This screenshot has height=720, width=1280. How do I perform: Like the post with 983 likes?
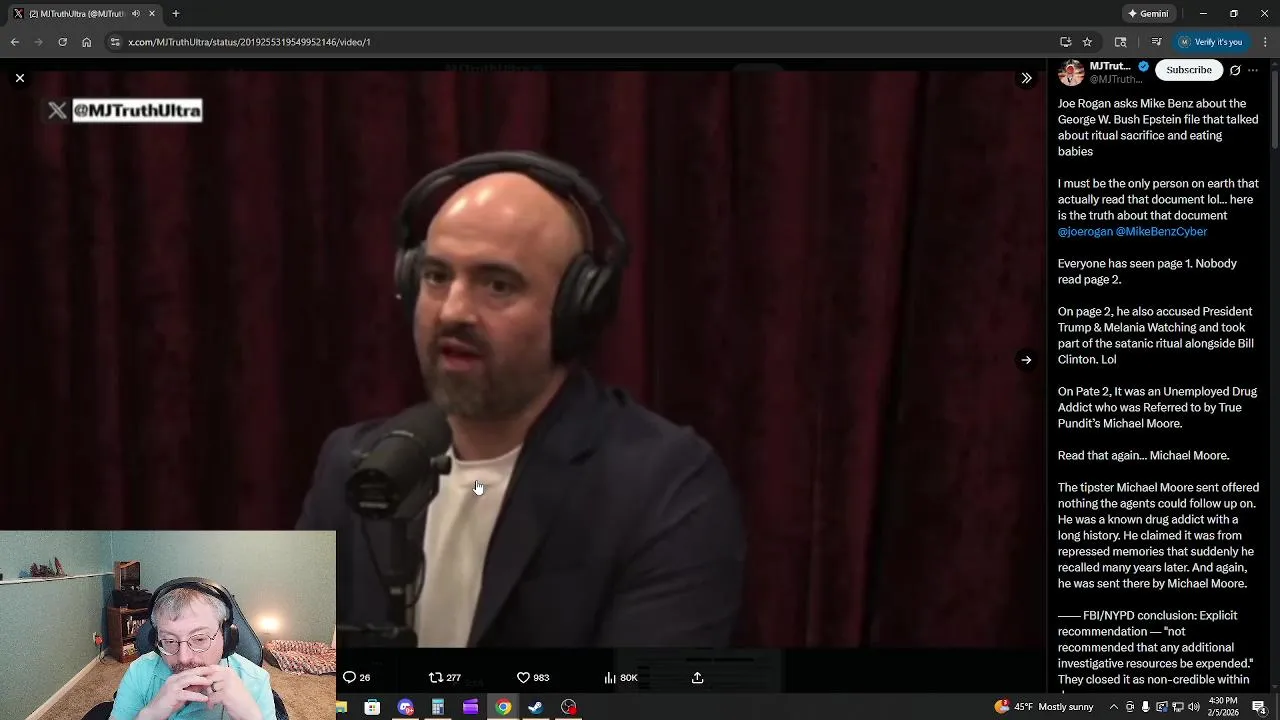[x=532, y=677]
